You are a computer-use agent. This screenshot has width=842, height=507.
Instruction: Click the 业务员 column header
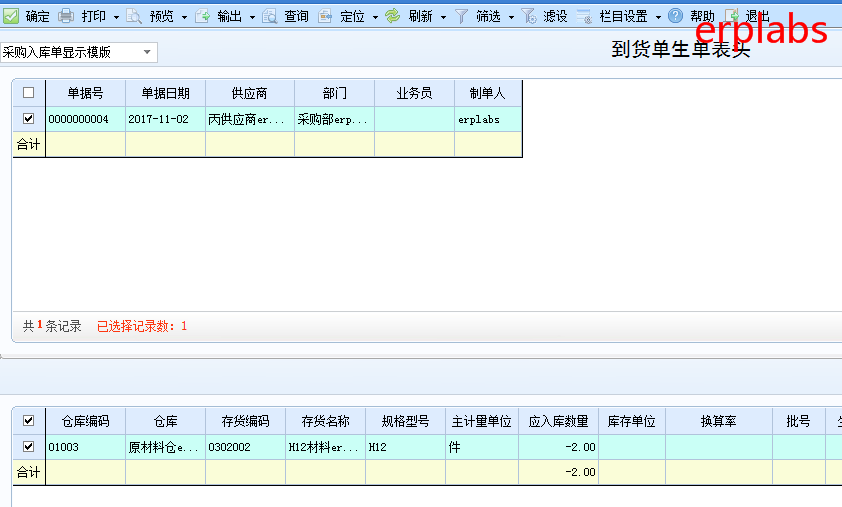coord(415,93)
